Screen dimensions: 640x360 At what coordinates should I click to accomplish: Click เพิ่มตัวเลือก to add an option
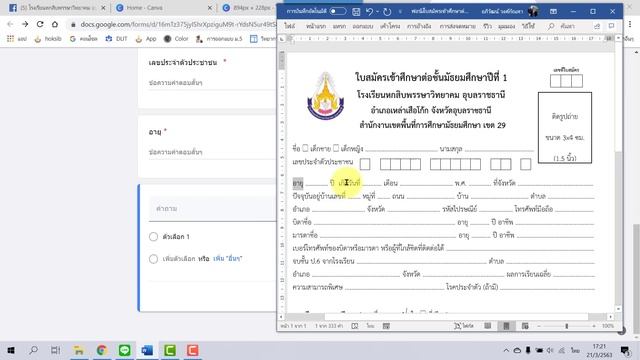(x=179, y=259)
